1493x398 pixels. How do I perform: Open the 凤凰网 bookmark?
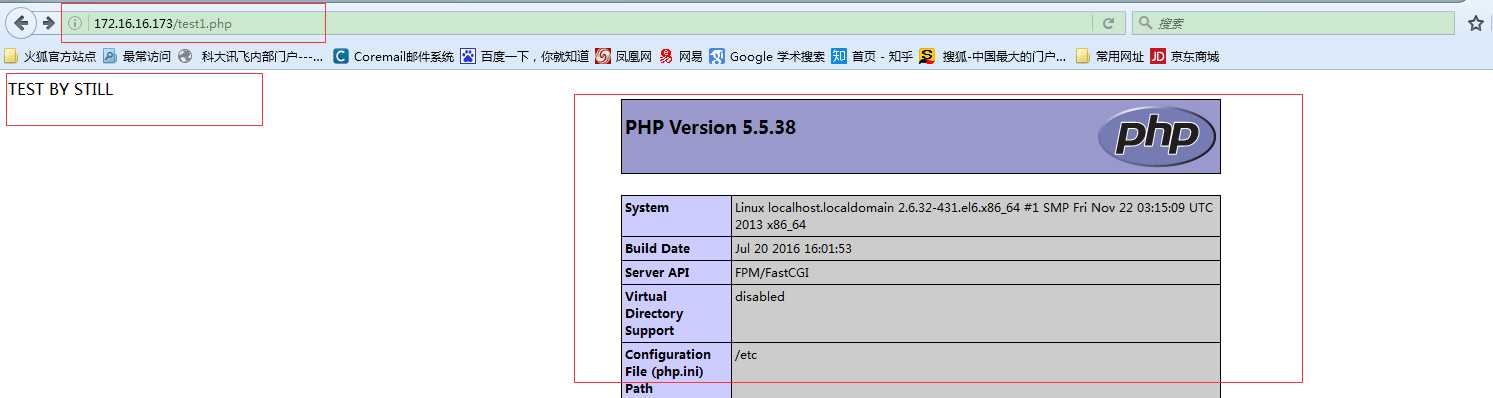click(624, 56)
